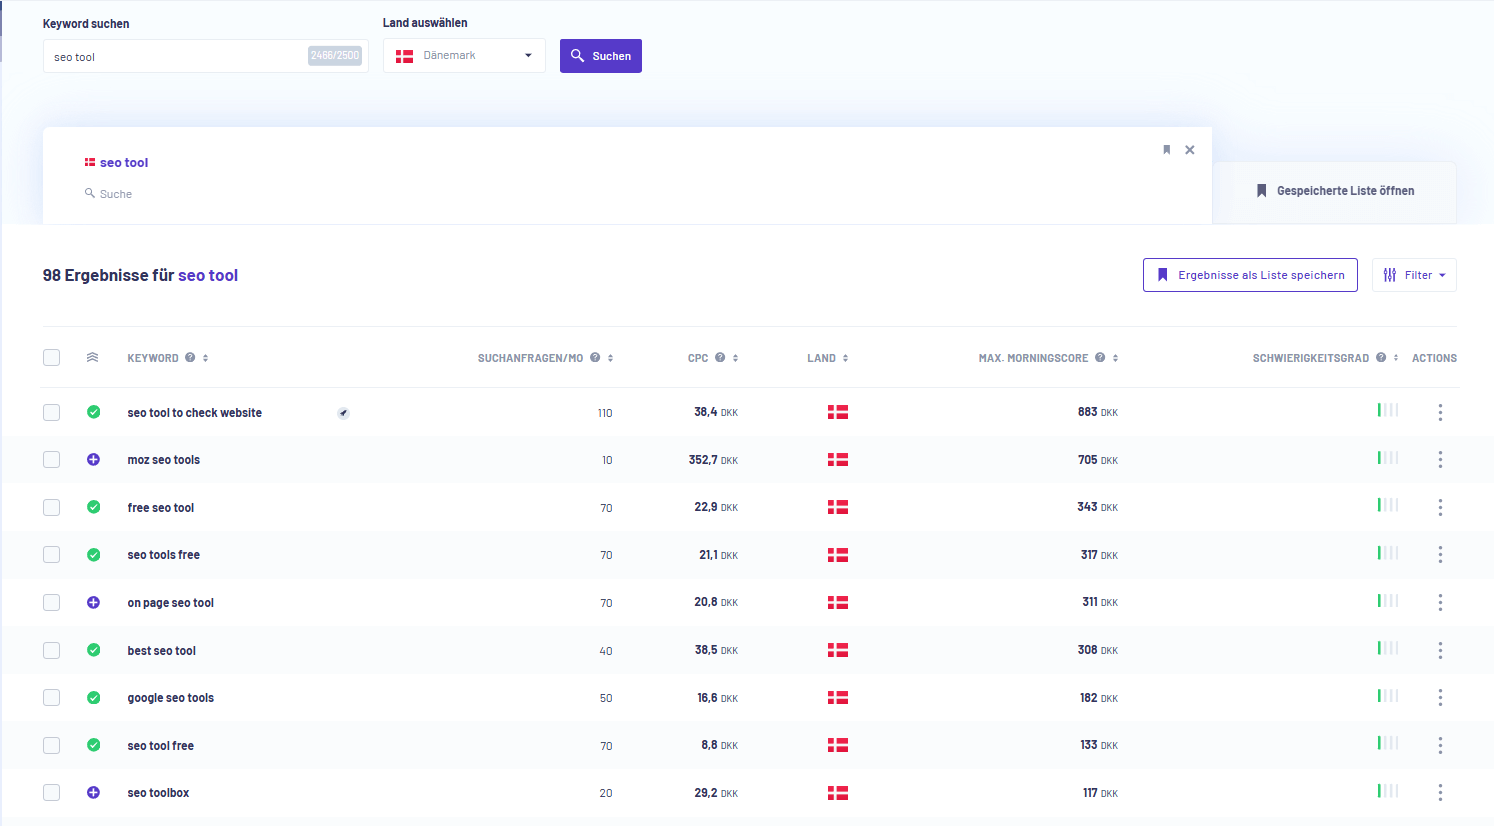This screenshot has width=1494, height=826.
Task: Click the seo tool link in search card
Action: click(x=124, y=162)
